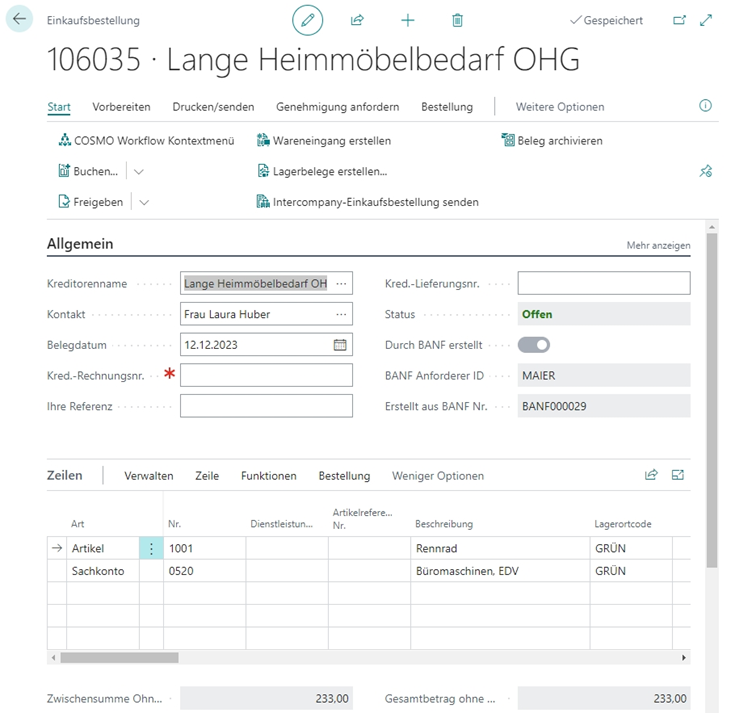Viewport: 752px width, 713px height.
Task: Click the pin action bar icon
Action: (705, 172)
